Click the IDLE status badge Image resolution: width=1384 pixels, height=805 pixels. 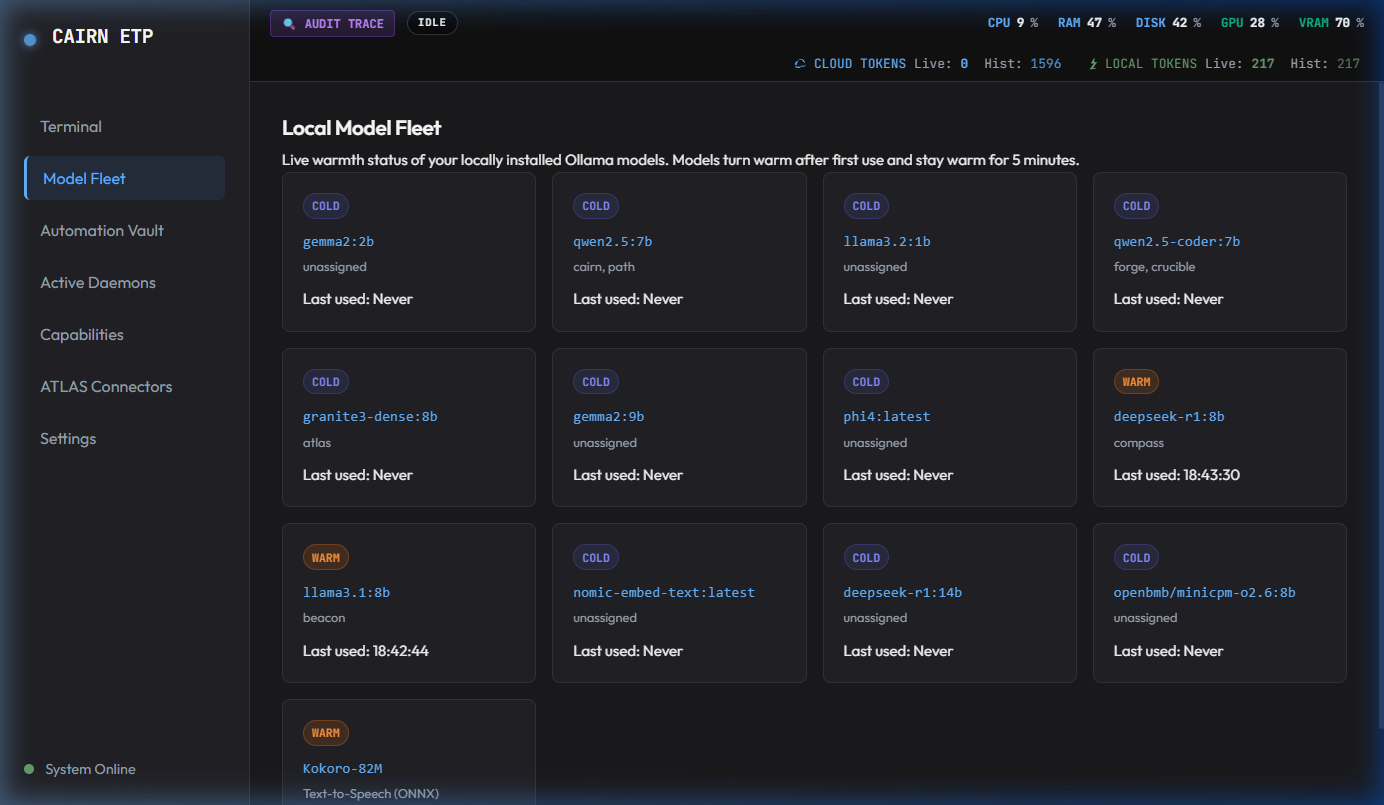[x=432, y=23]
